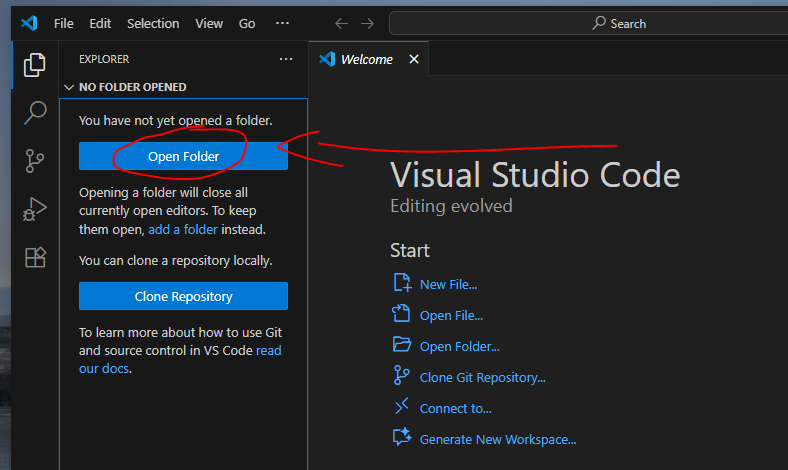Image resolution: width=788 pixels, height=470 pixels.
Task: Select the Welcome tab
Action: (366, 59)
